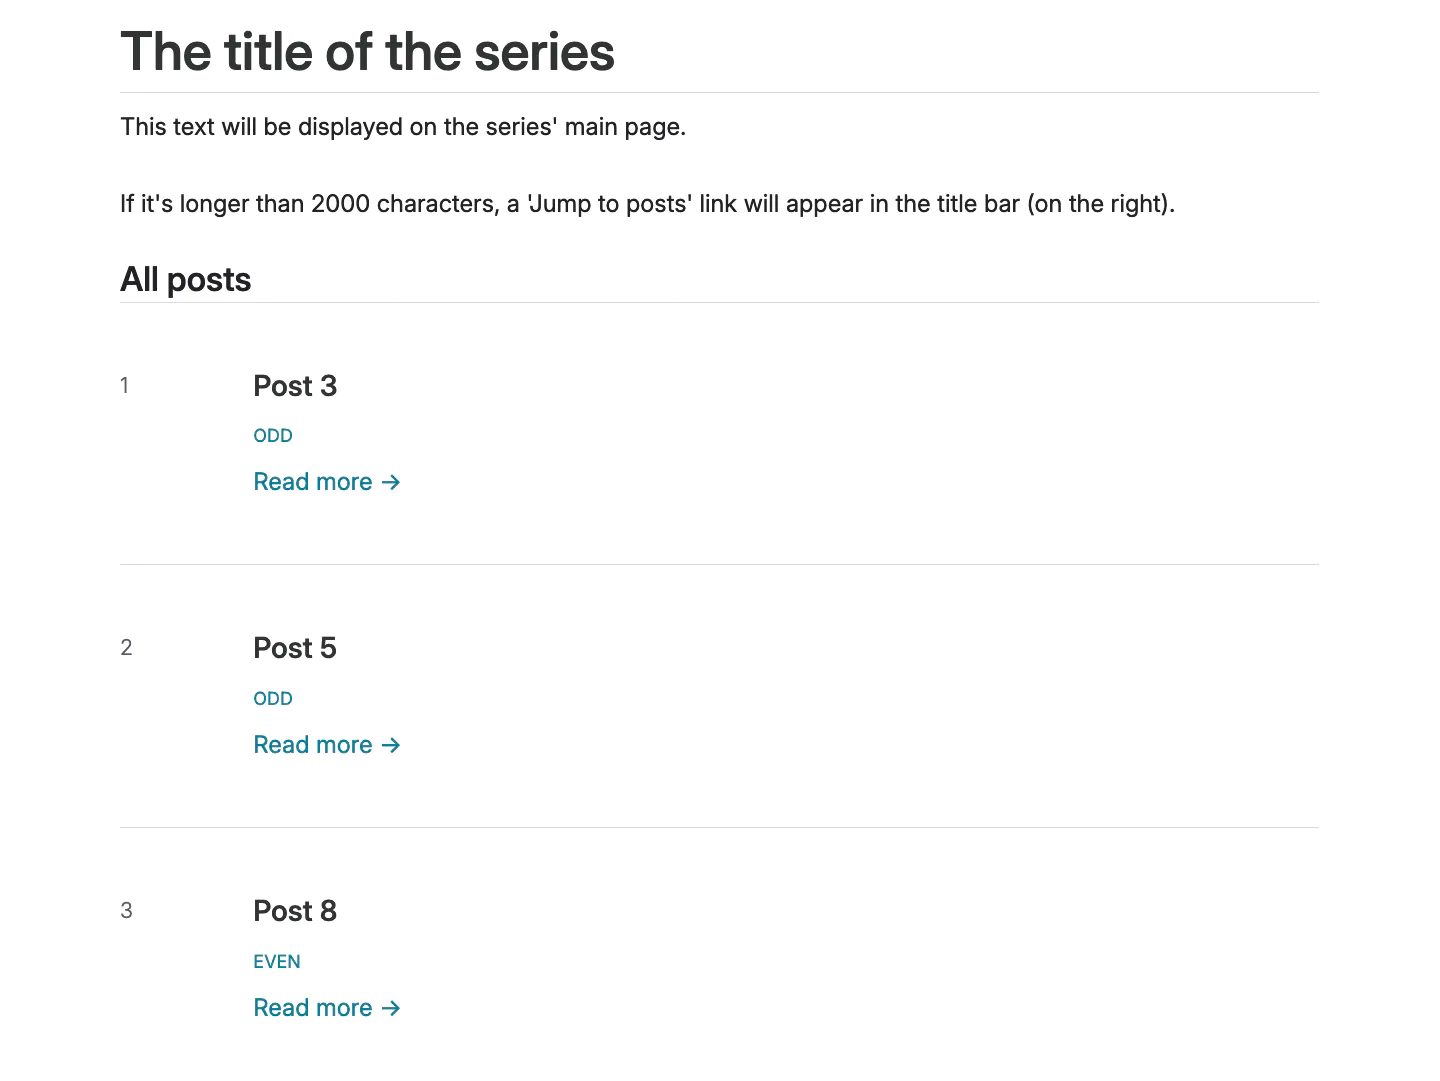Click the Post 5 title heading

pyautogui.click(x=294, y=648)
